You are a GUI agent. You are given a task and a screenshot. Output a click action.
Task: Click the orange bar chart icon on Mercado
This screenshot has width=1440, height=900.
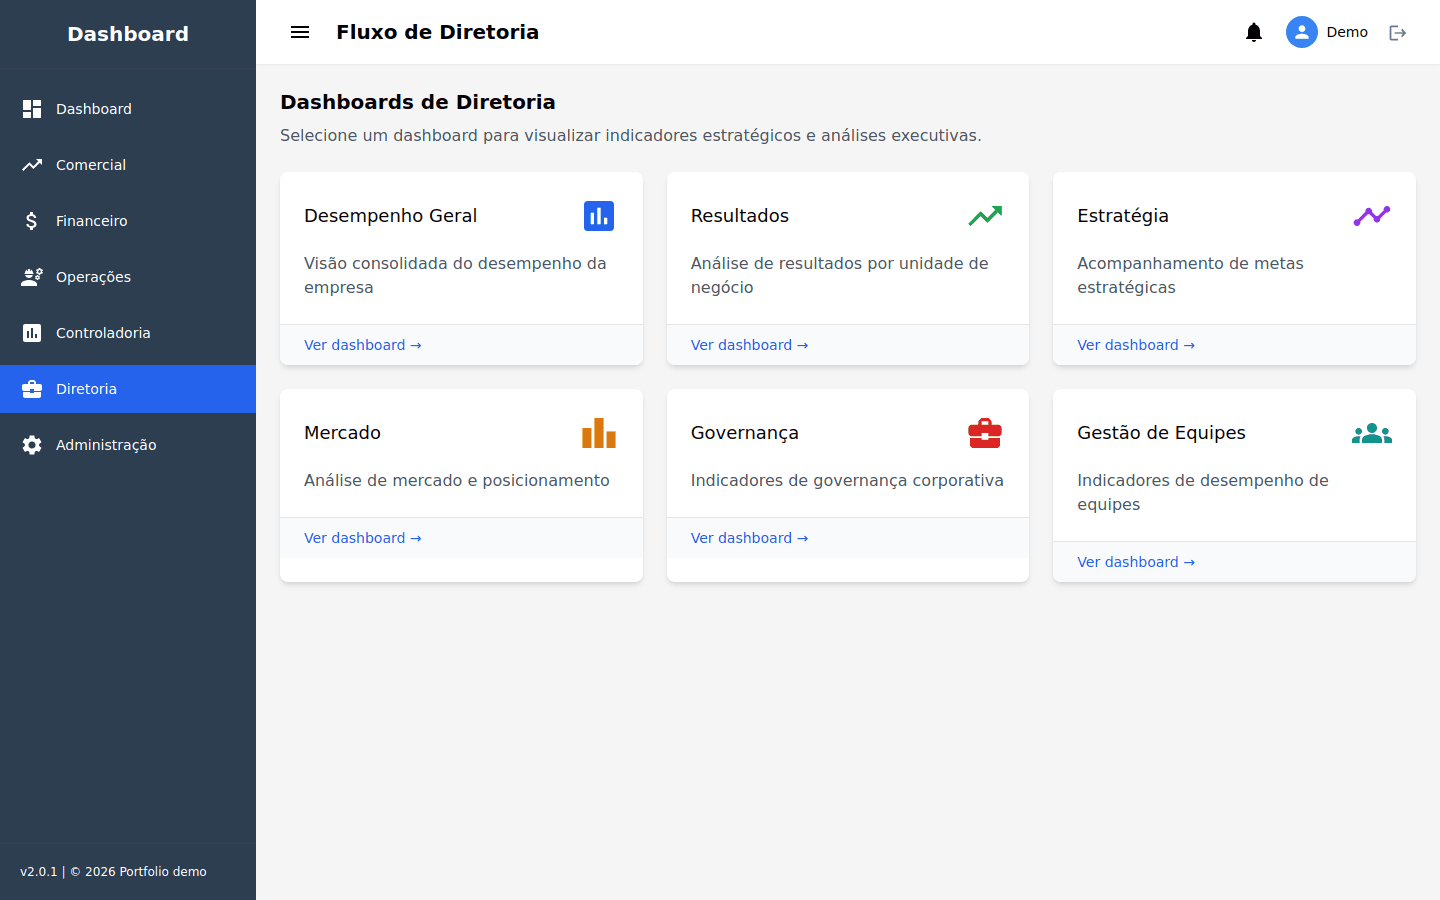pos(599,433)
